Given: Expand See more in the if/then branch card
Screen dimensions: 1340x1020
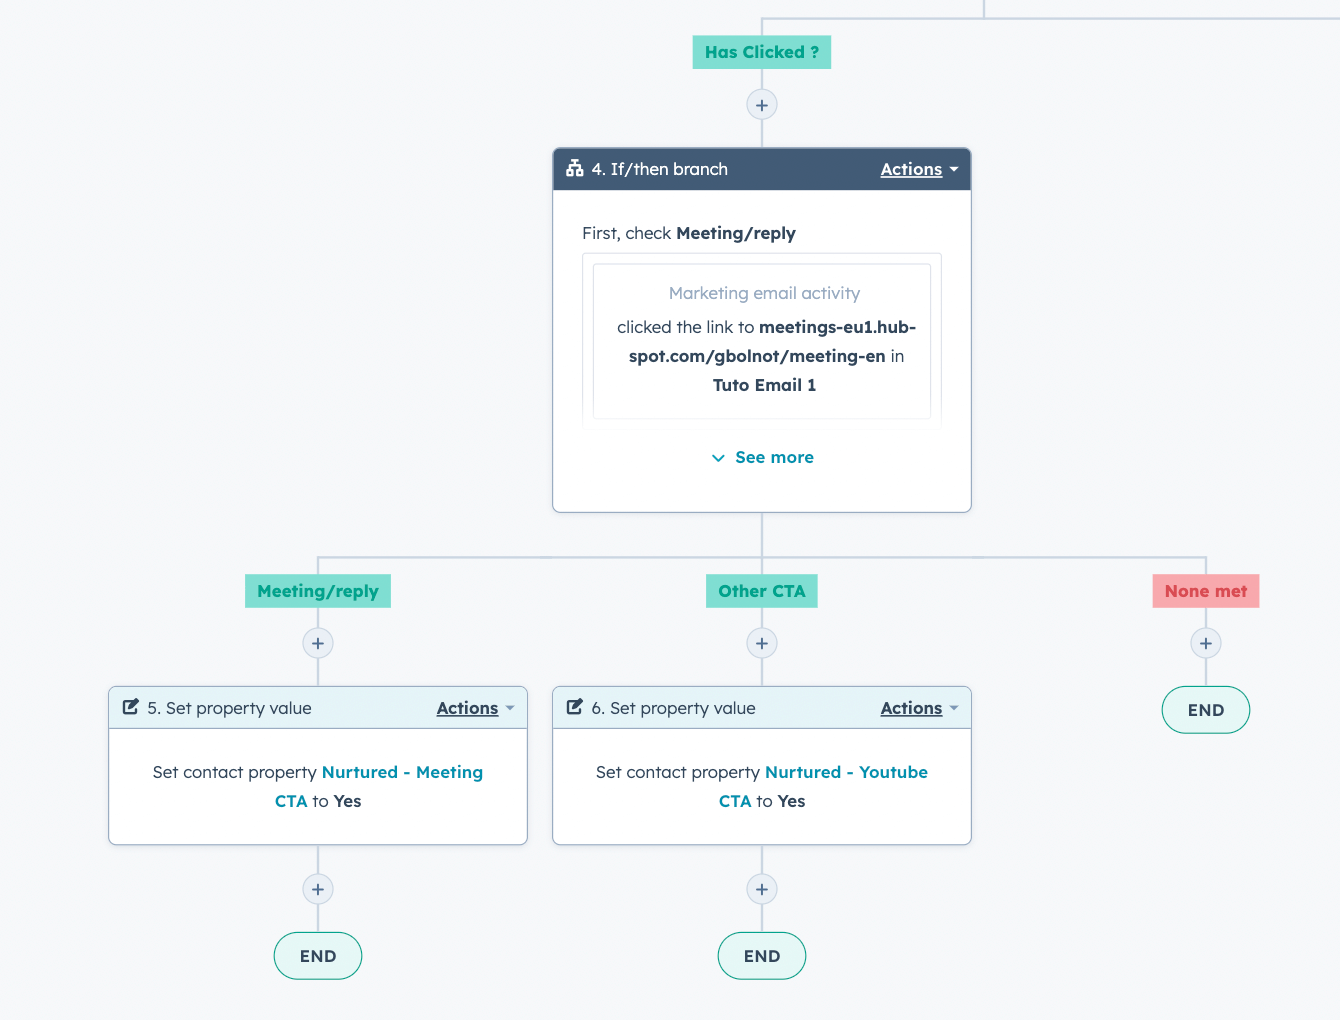Looking at the screenshot, I should (x=762, y=457).
